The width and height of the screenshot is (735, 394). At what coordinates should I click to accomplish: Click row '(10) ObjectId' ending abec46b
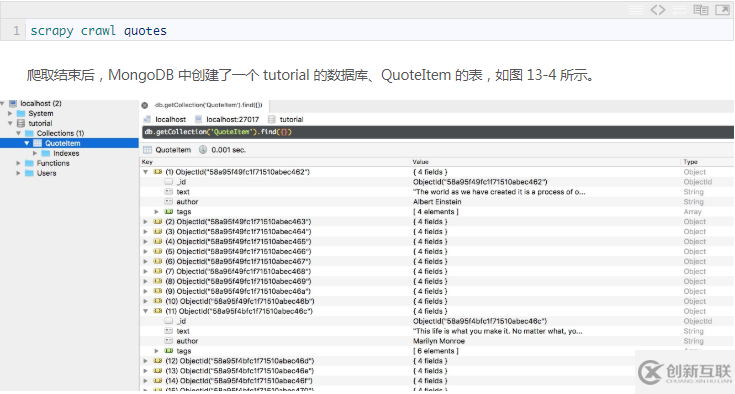(240, 301)
